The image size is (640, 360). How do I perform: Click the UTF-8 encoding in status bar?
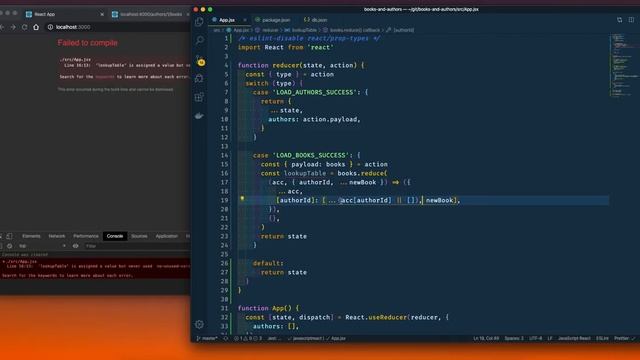pyautogui.click(x=536, y=338)
